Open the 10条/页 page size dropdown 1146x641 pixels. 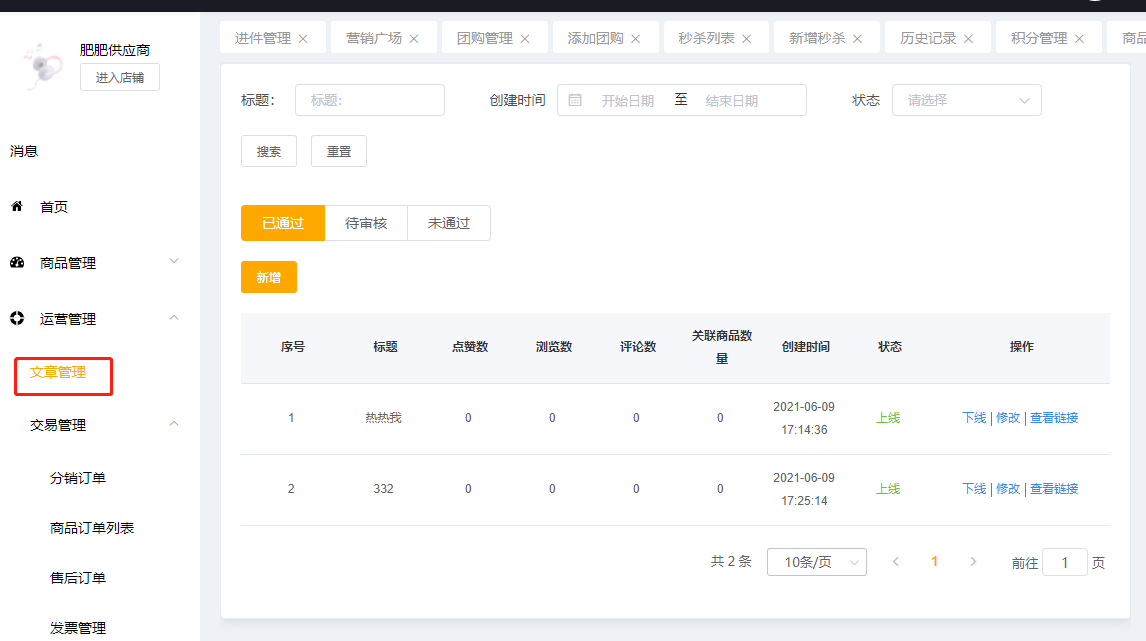pyautogui.click(x=816, y=562)
